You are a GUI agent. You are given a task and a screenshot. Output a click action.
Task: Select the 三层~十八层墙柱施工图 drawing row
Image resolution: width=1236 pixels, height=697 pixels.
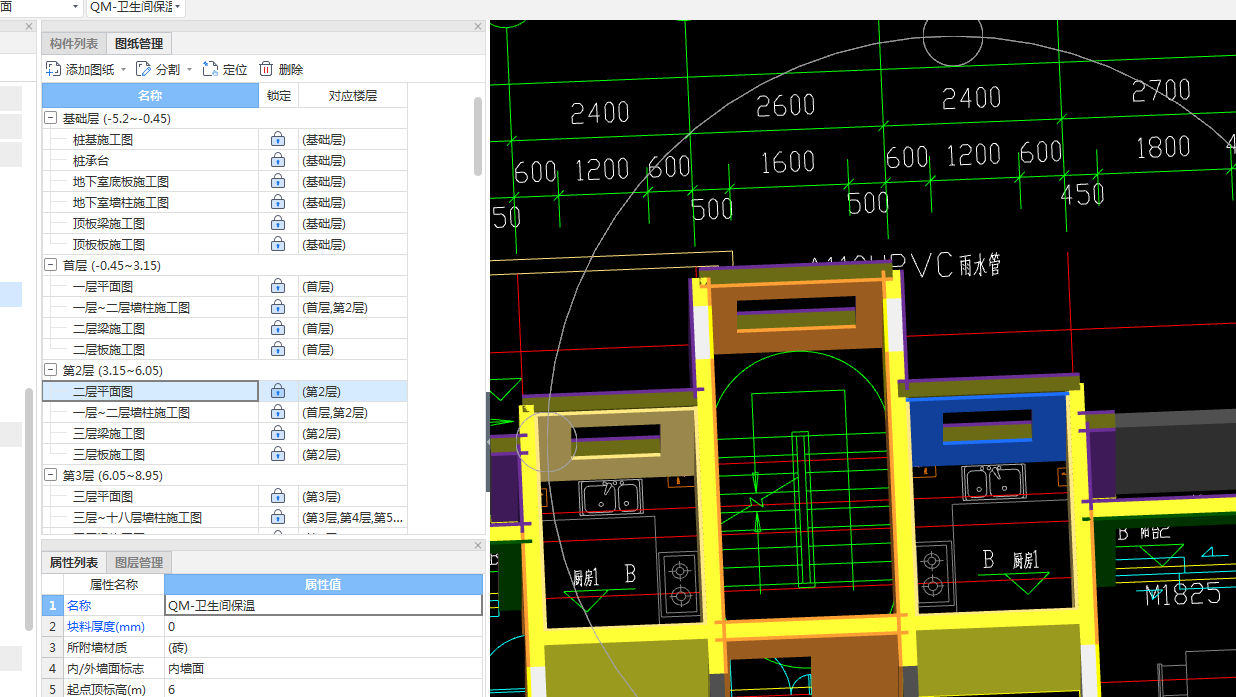coord(224,518)
